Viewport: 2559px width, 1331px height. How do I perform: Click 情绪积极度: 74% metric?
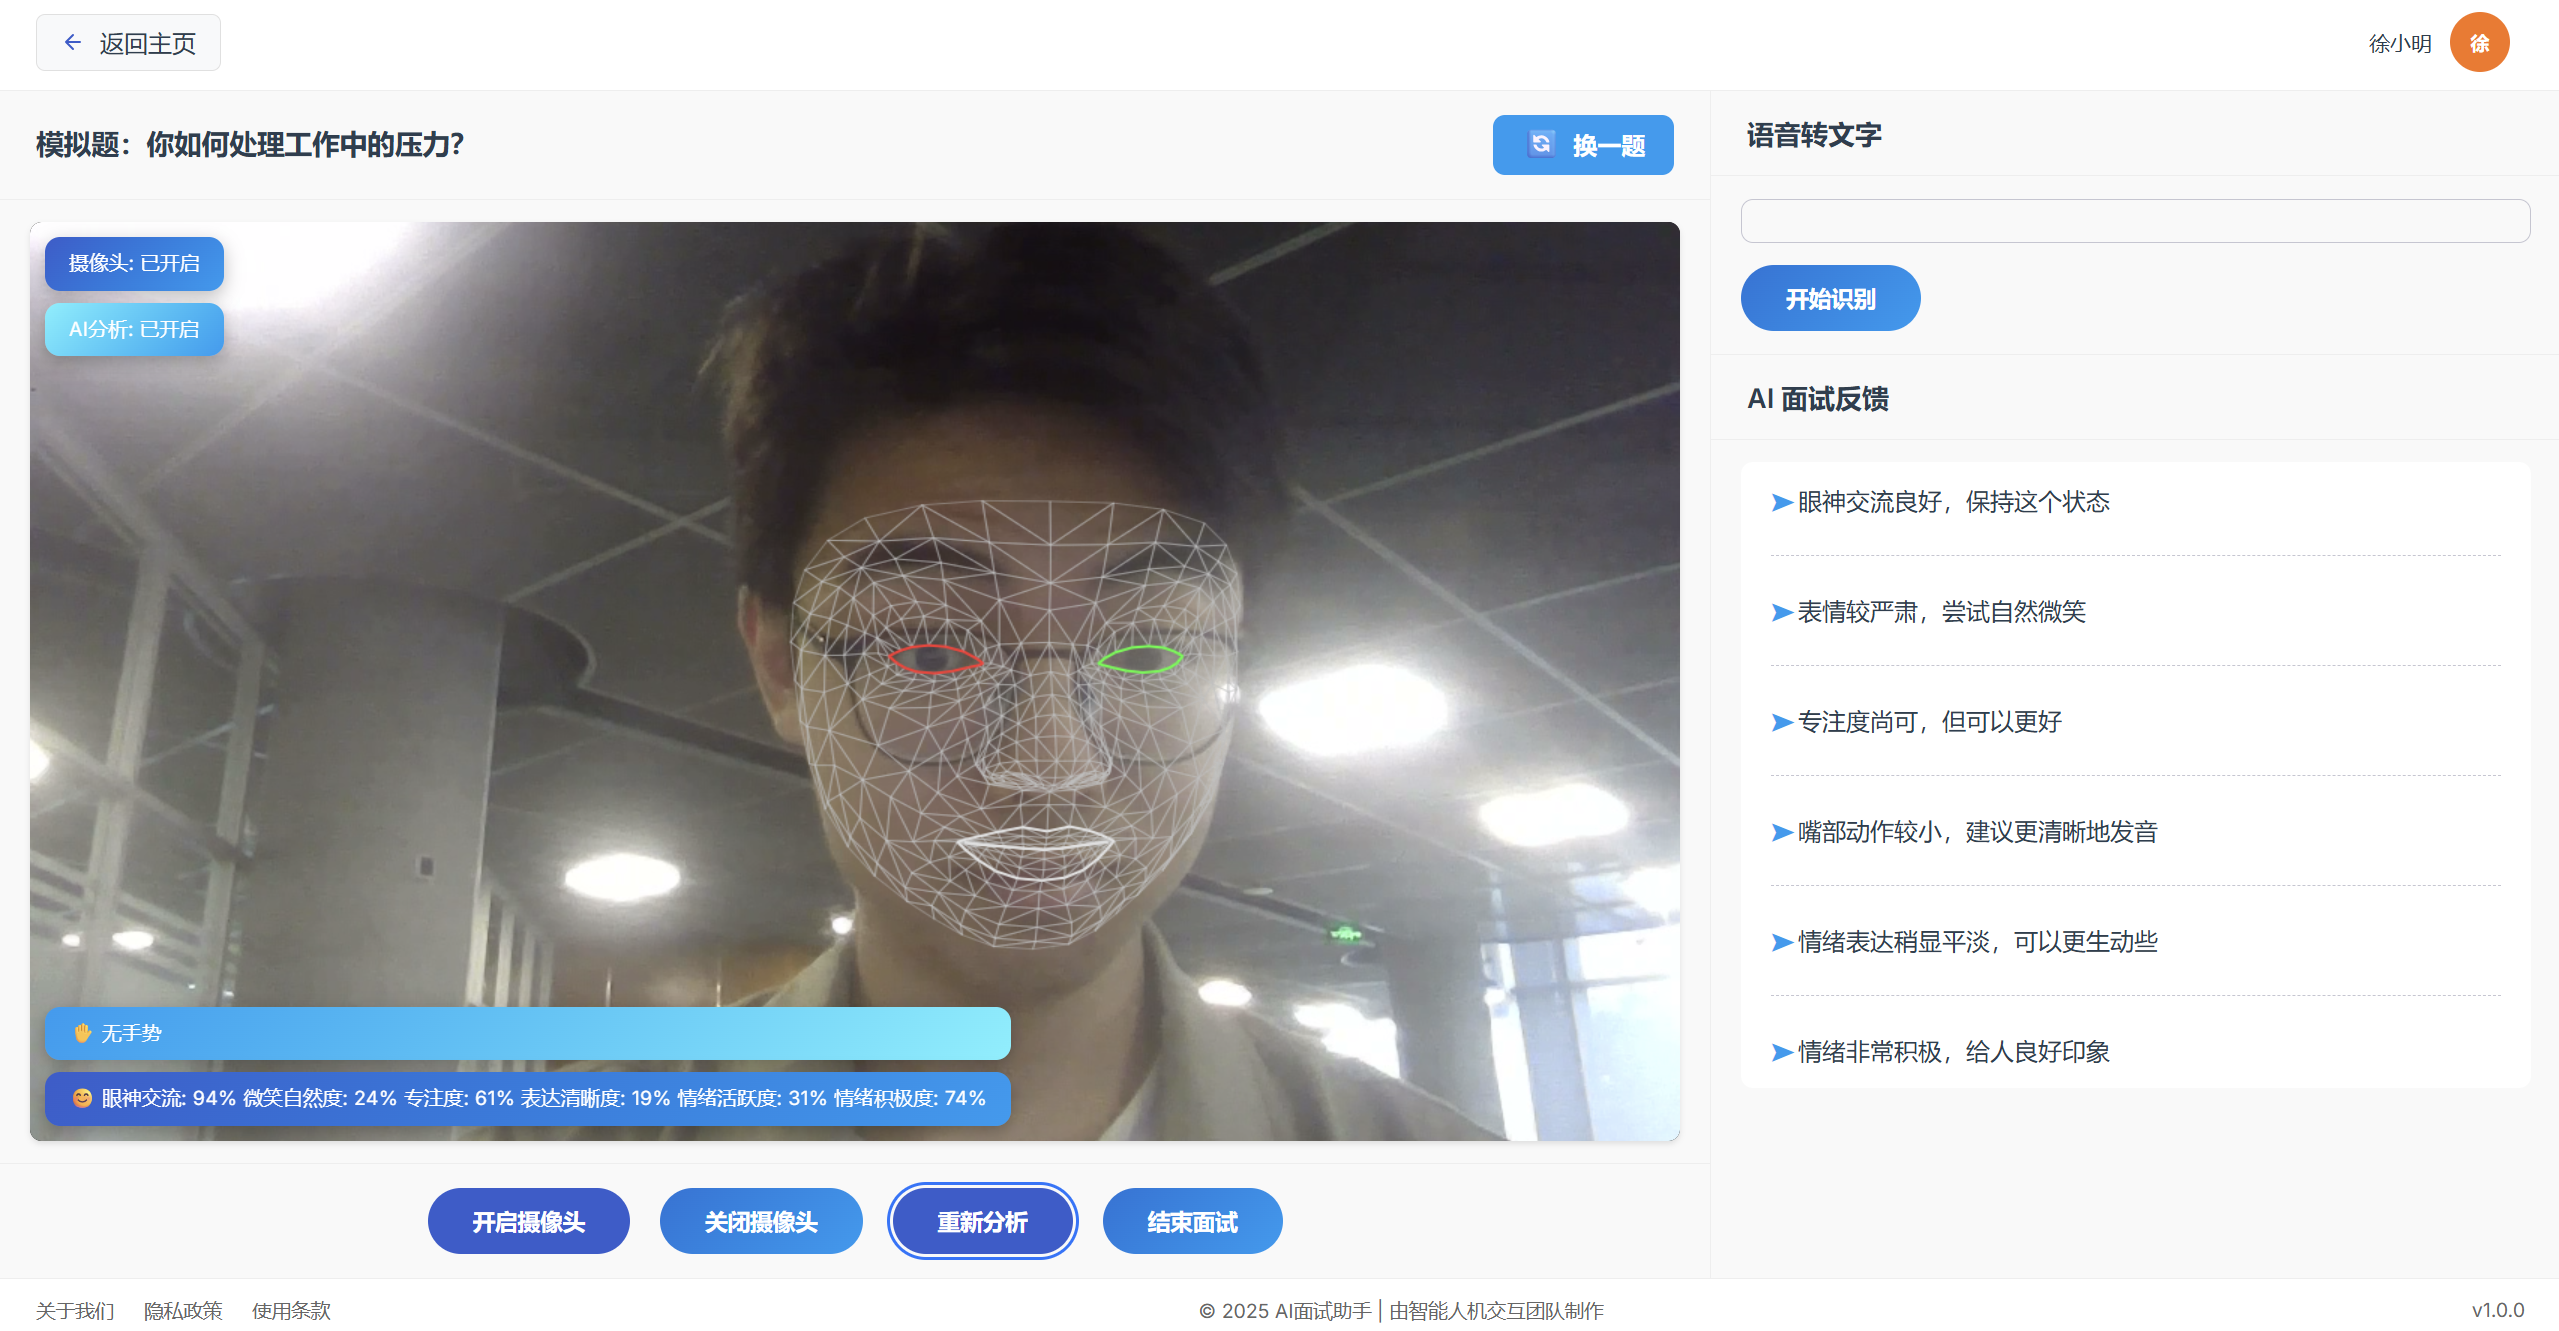[x=909, y=1098]
